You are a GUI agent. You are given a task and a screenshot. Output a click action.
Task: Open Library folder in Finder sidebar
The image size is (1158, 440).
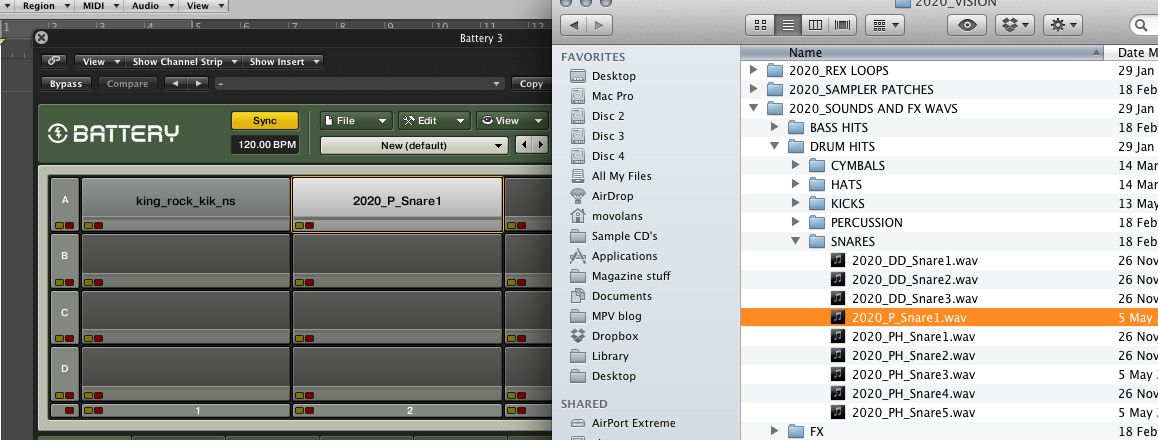[x=609, y=355]
